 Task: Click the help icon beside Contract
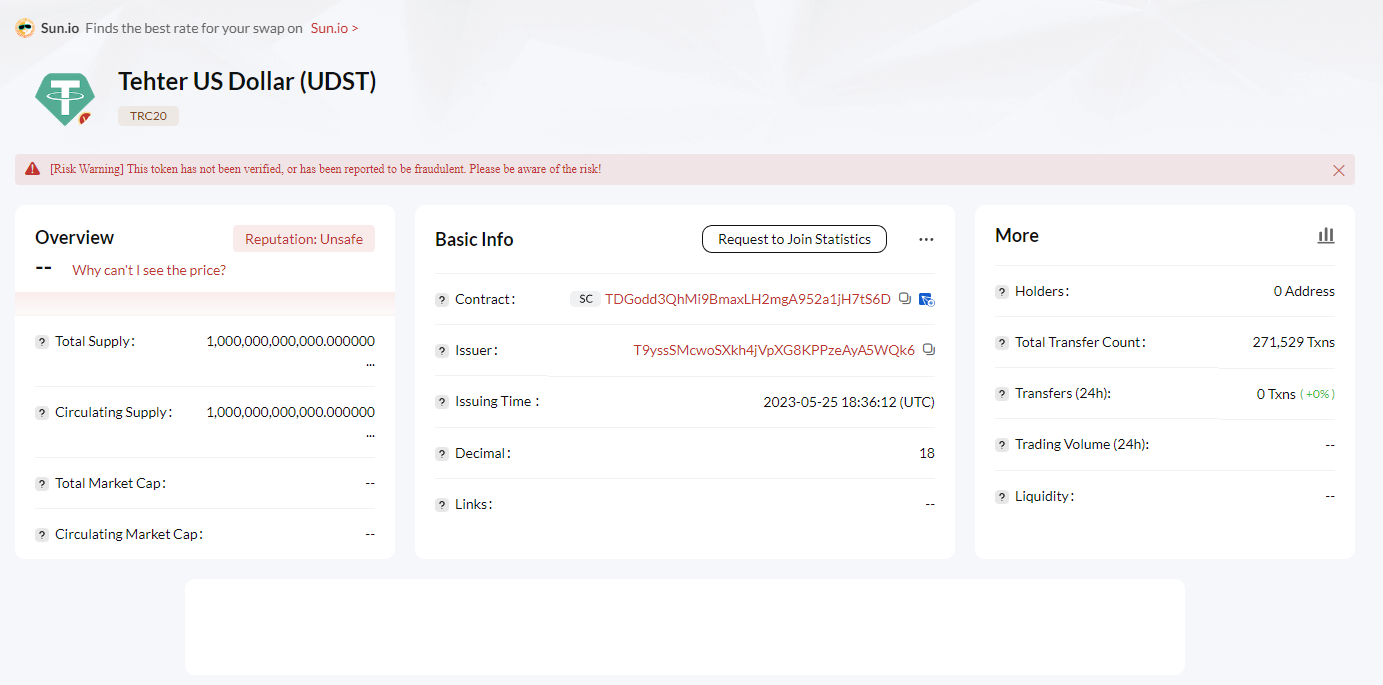[442, 300]
